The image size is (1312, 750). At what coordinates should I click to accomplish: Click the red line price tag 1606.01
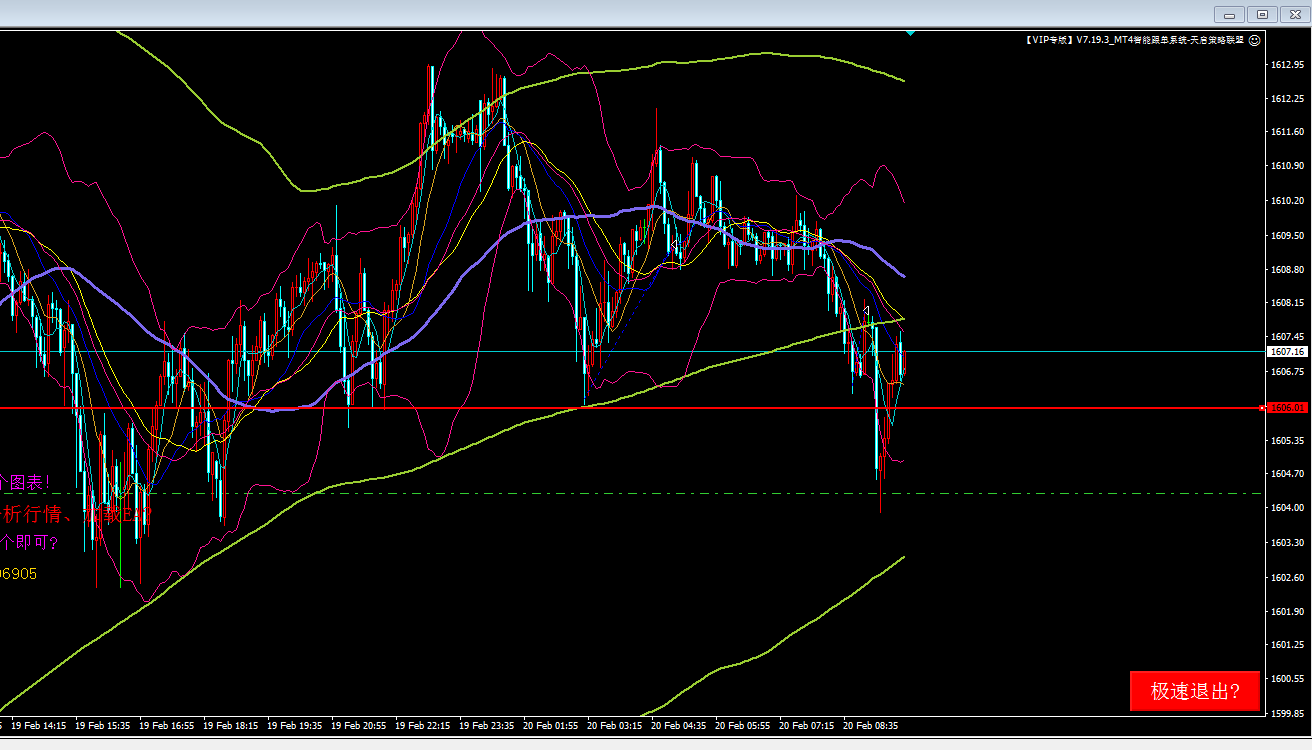(1286, 408)
